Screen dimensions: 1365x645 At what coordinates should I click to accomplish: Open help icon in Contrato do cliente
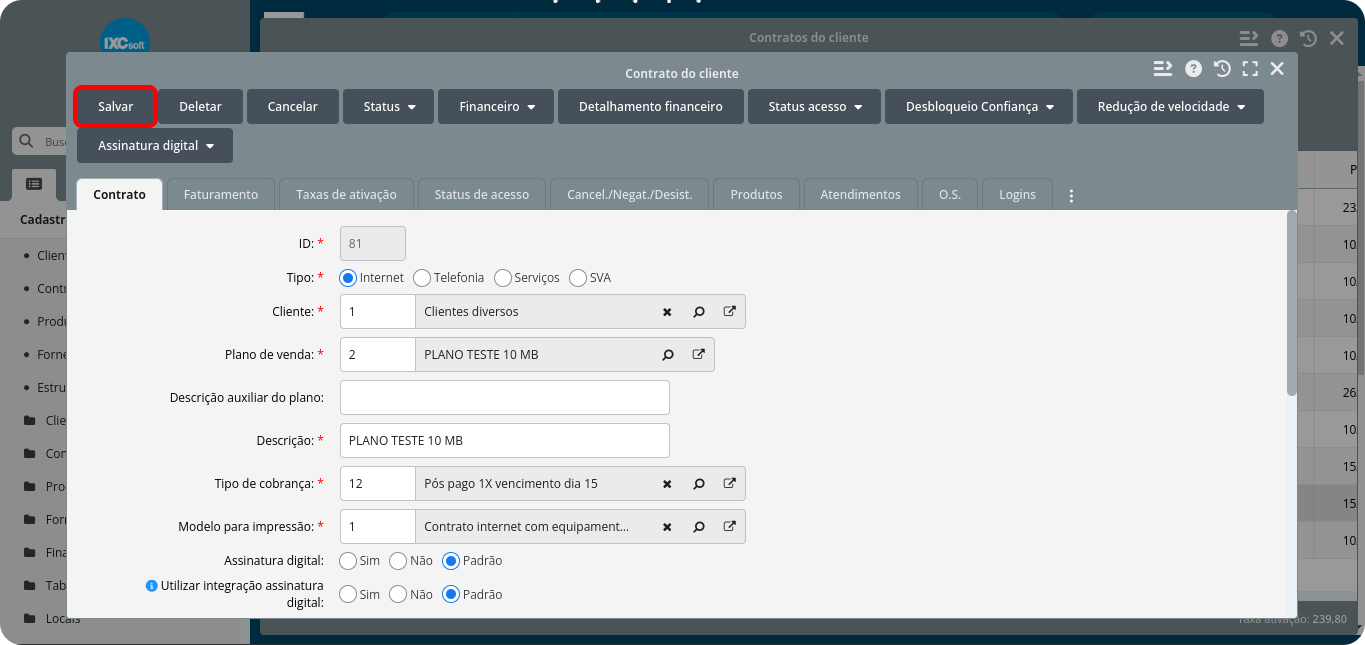1193,69
